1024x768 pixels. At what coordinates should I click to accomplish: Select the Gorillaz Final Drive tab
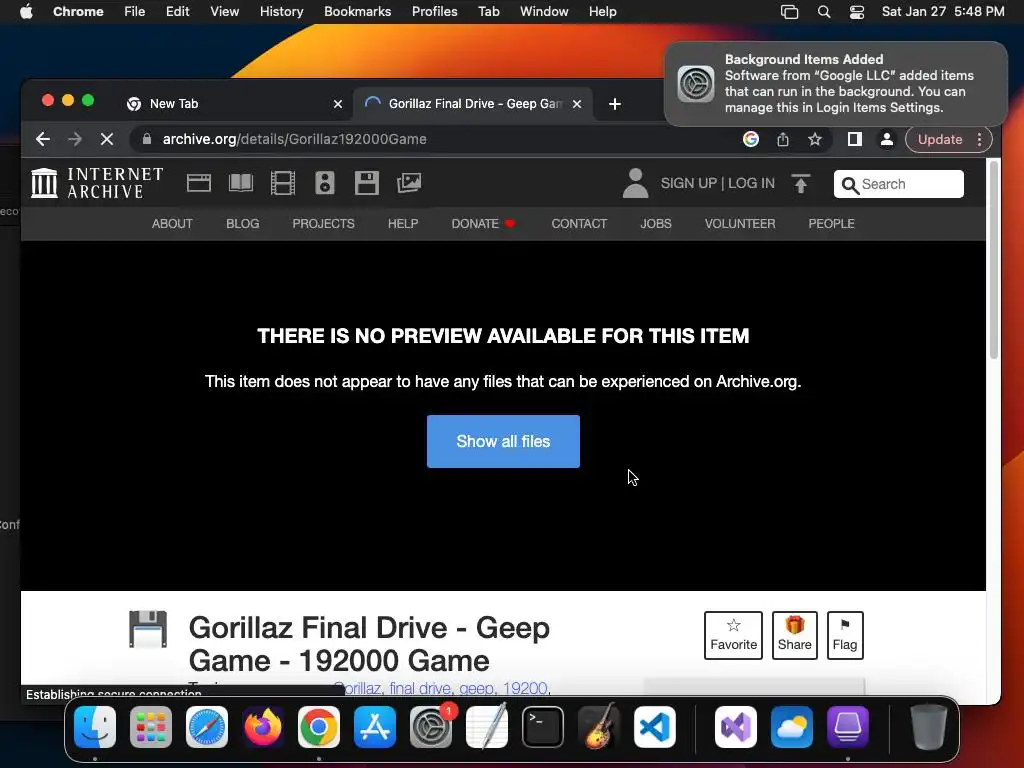pyautogui.click(x=473, y=104)
